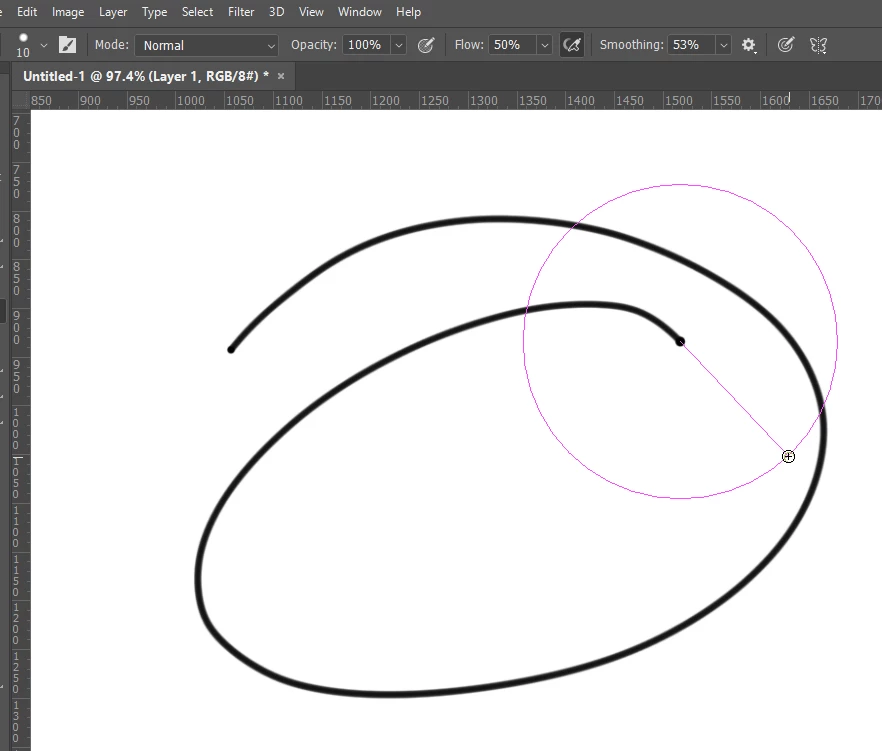Expand the brush preset picker arrow
This screenshot has width=882, height=751.
(44, 45)
